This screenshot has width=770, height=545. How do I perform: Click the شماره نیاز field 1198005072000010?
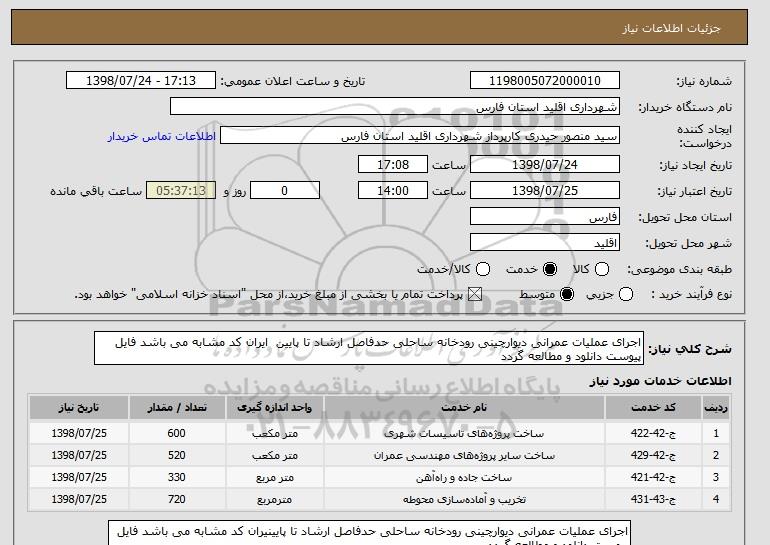tap(545, 81)
